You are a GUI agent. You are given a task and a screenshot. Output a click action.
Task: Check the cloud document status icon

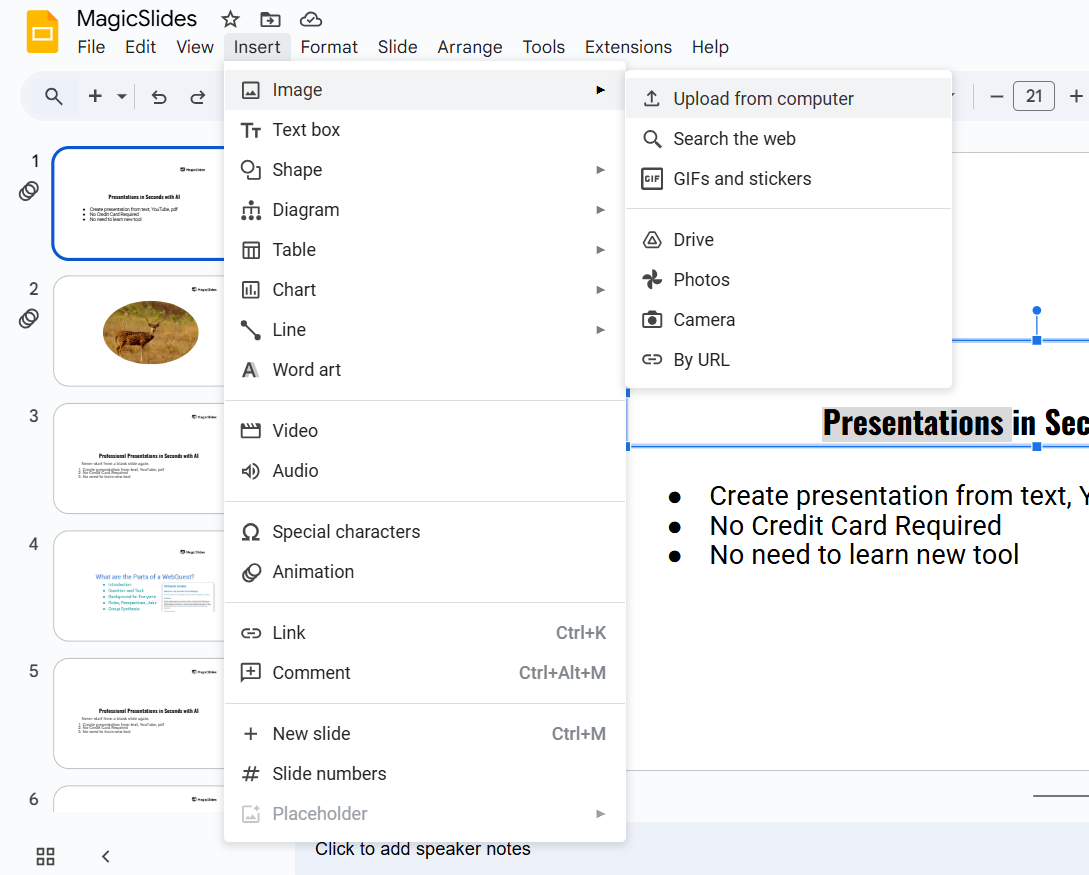310,19
